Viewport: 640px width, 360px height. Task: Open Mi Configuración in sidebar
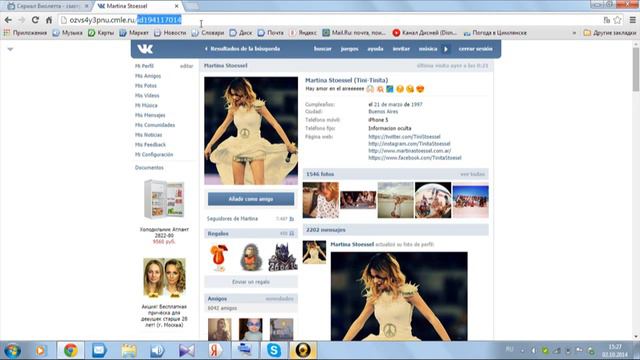coord(154,155)
